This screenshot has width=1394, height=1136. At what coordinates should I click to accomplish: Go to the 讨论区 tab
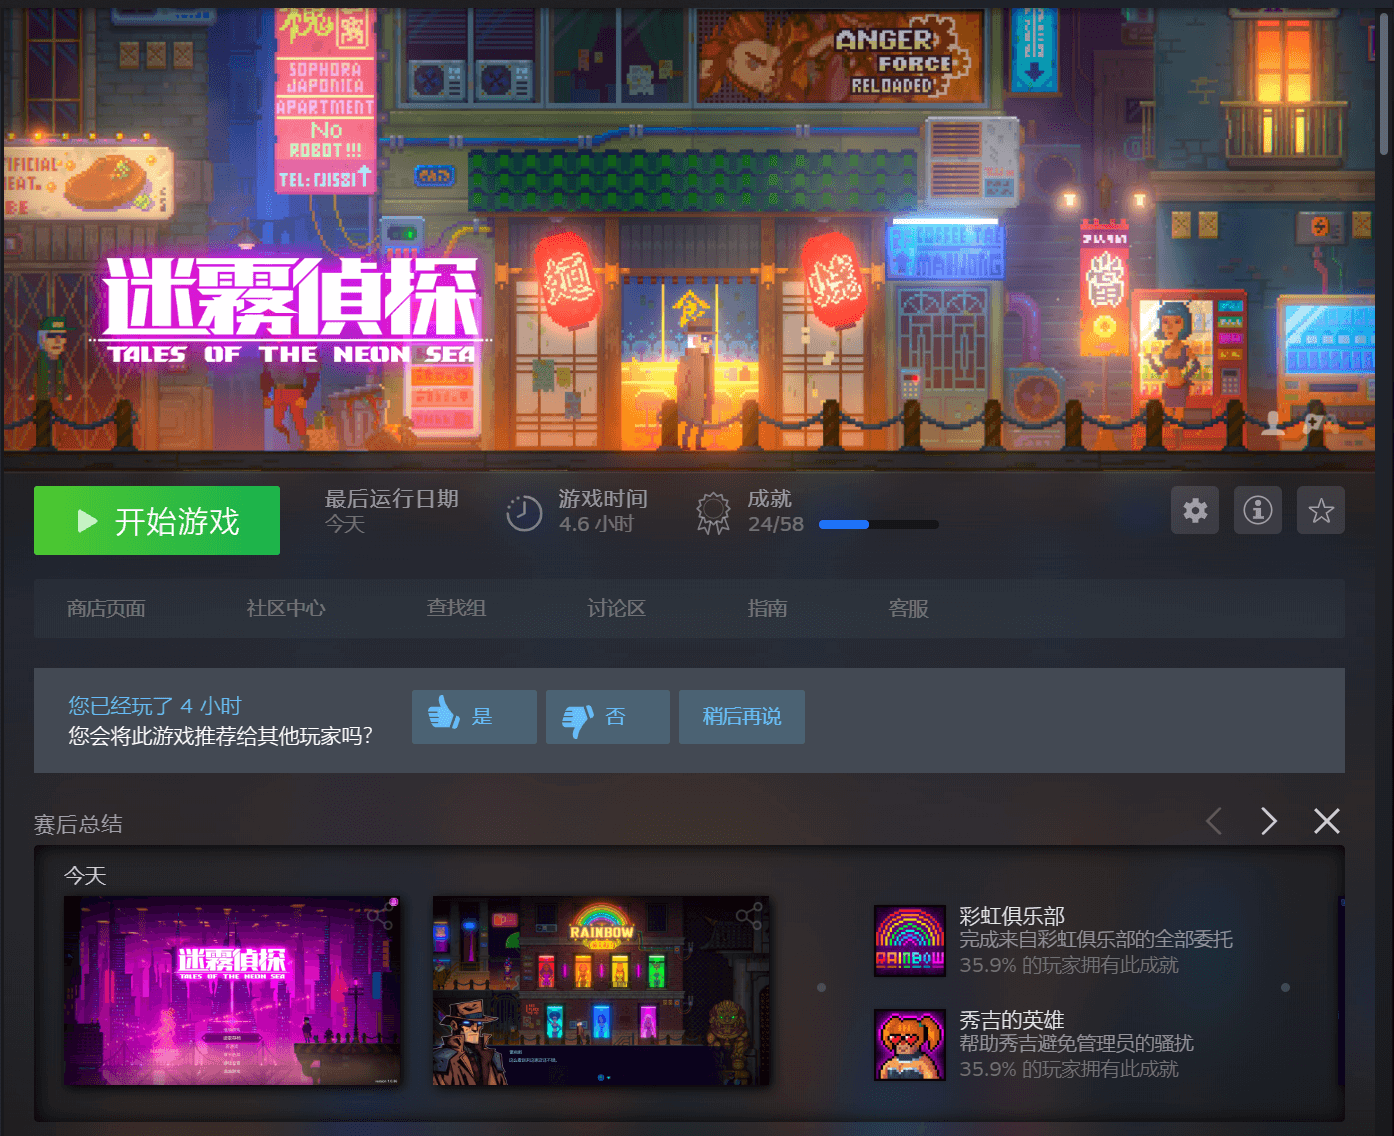click(616, 608)
